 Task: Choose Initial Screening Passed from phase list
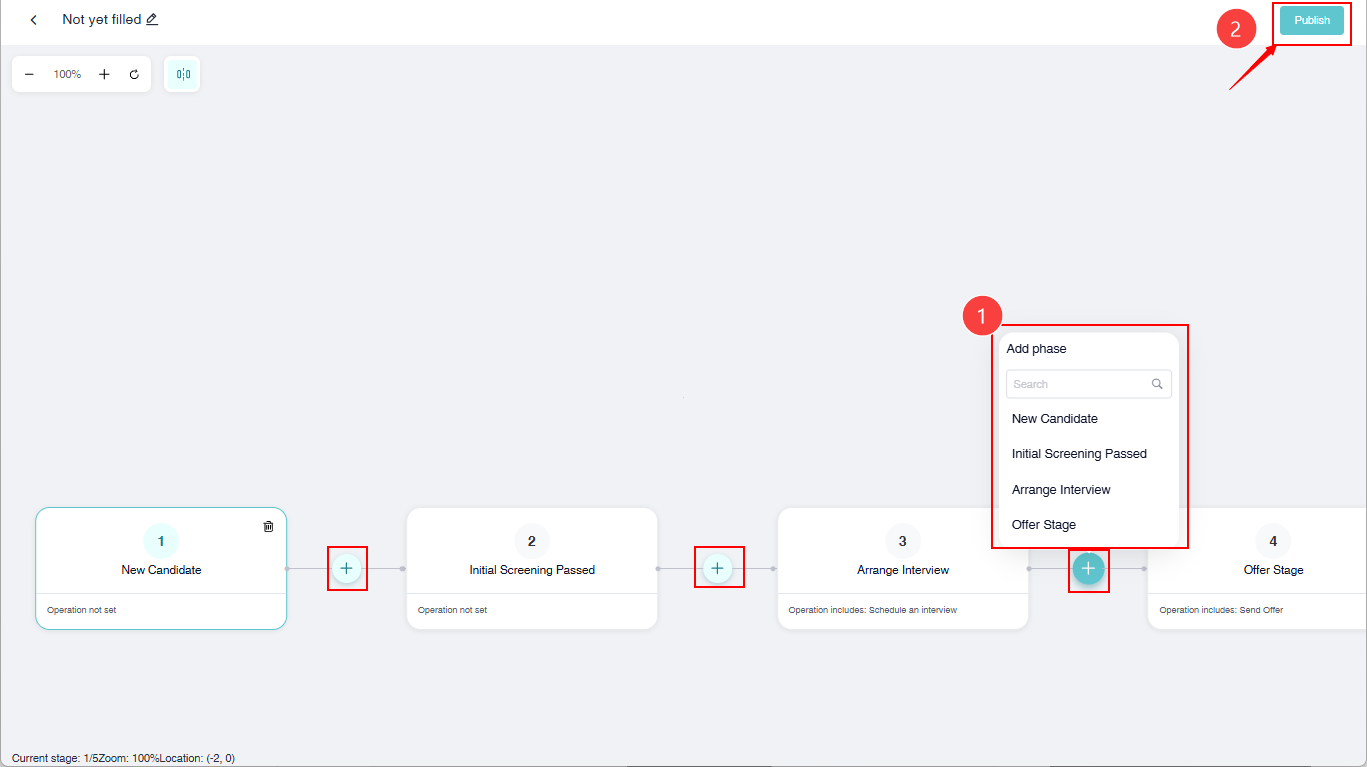pyautogui.click(x=1079, y=454)
